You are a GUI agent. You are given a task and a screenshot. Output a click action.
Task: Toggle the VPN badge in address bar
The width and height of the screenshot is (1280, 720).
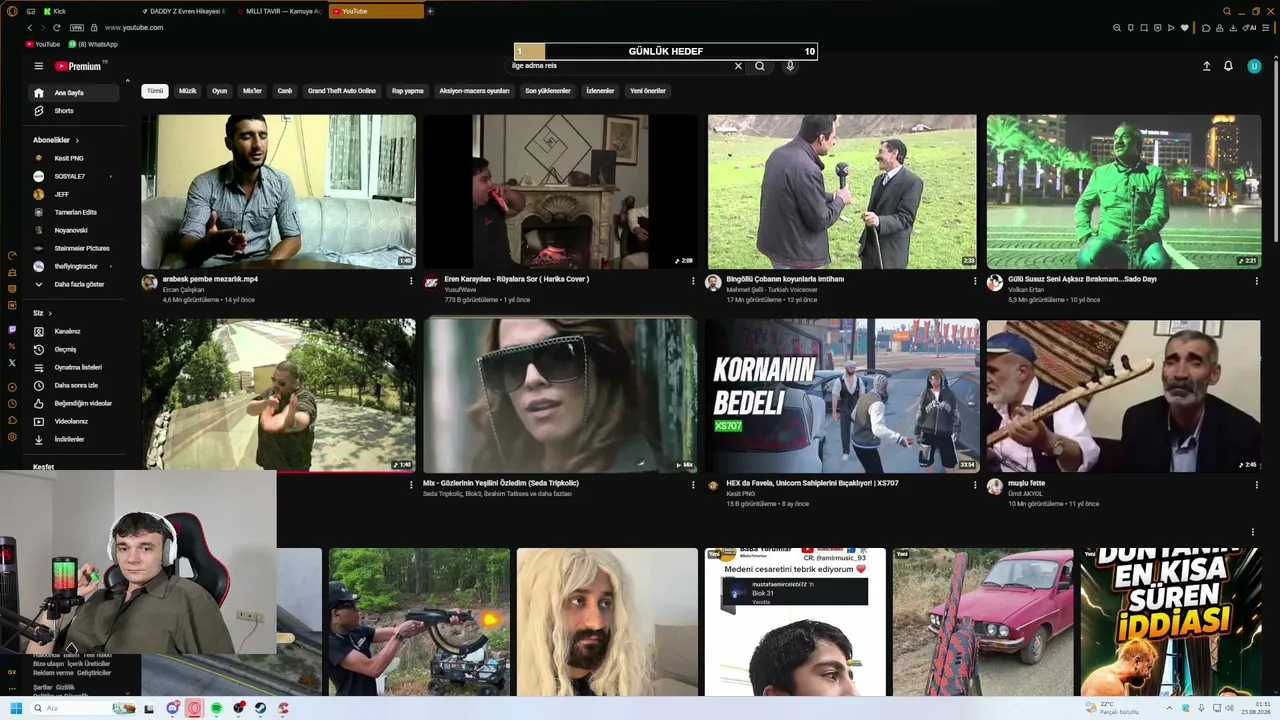coord(77,28)
